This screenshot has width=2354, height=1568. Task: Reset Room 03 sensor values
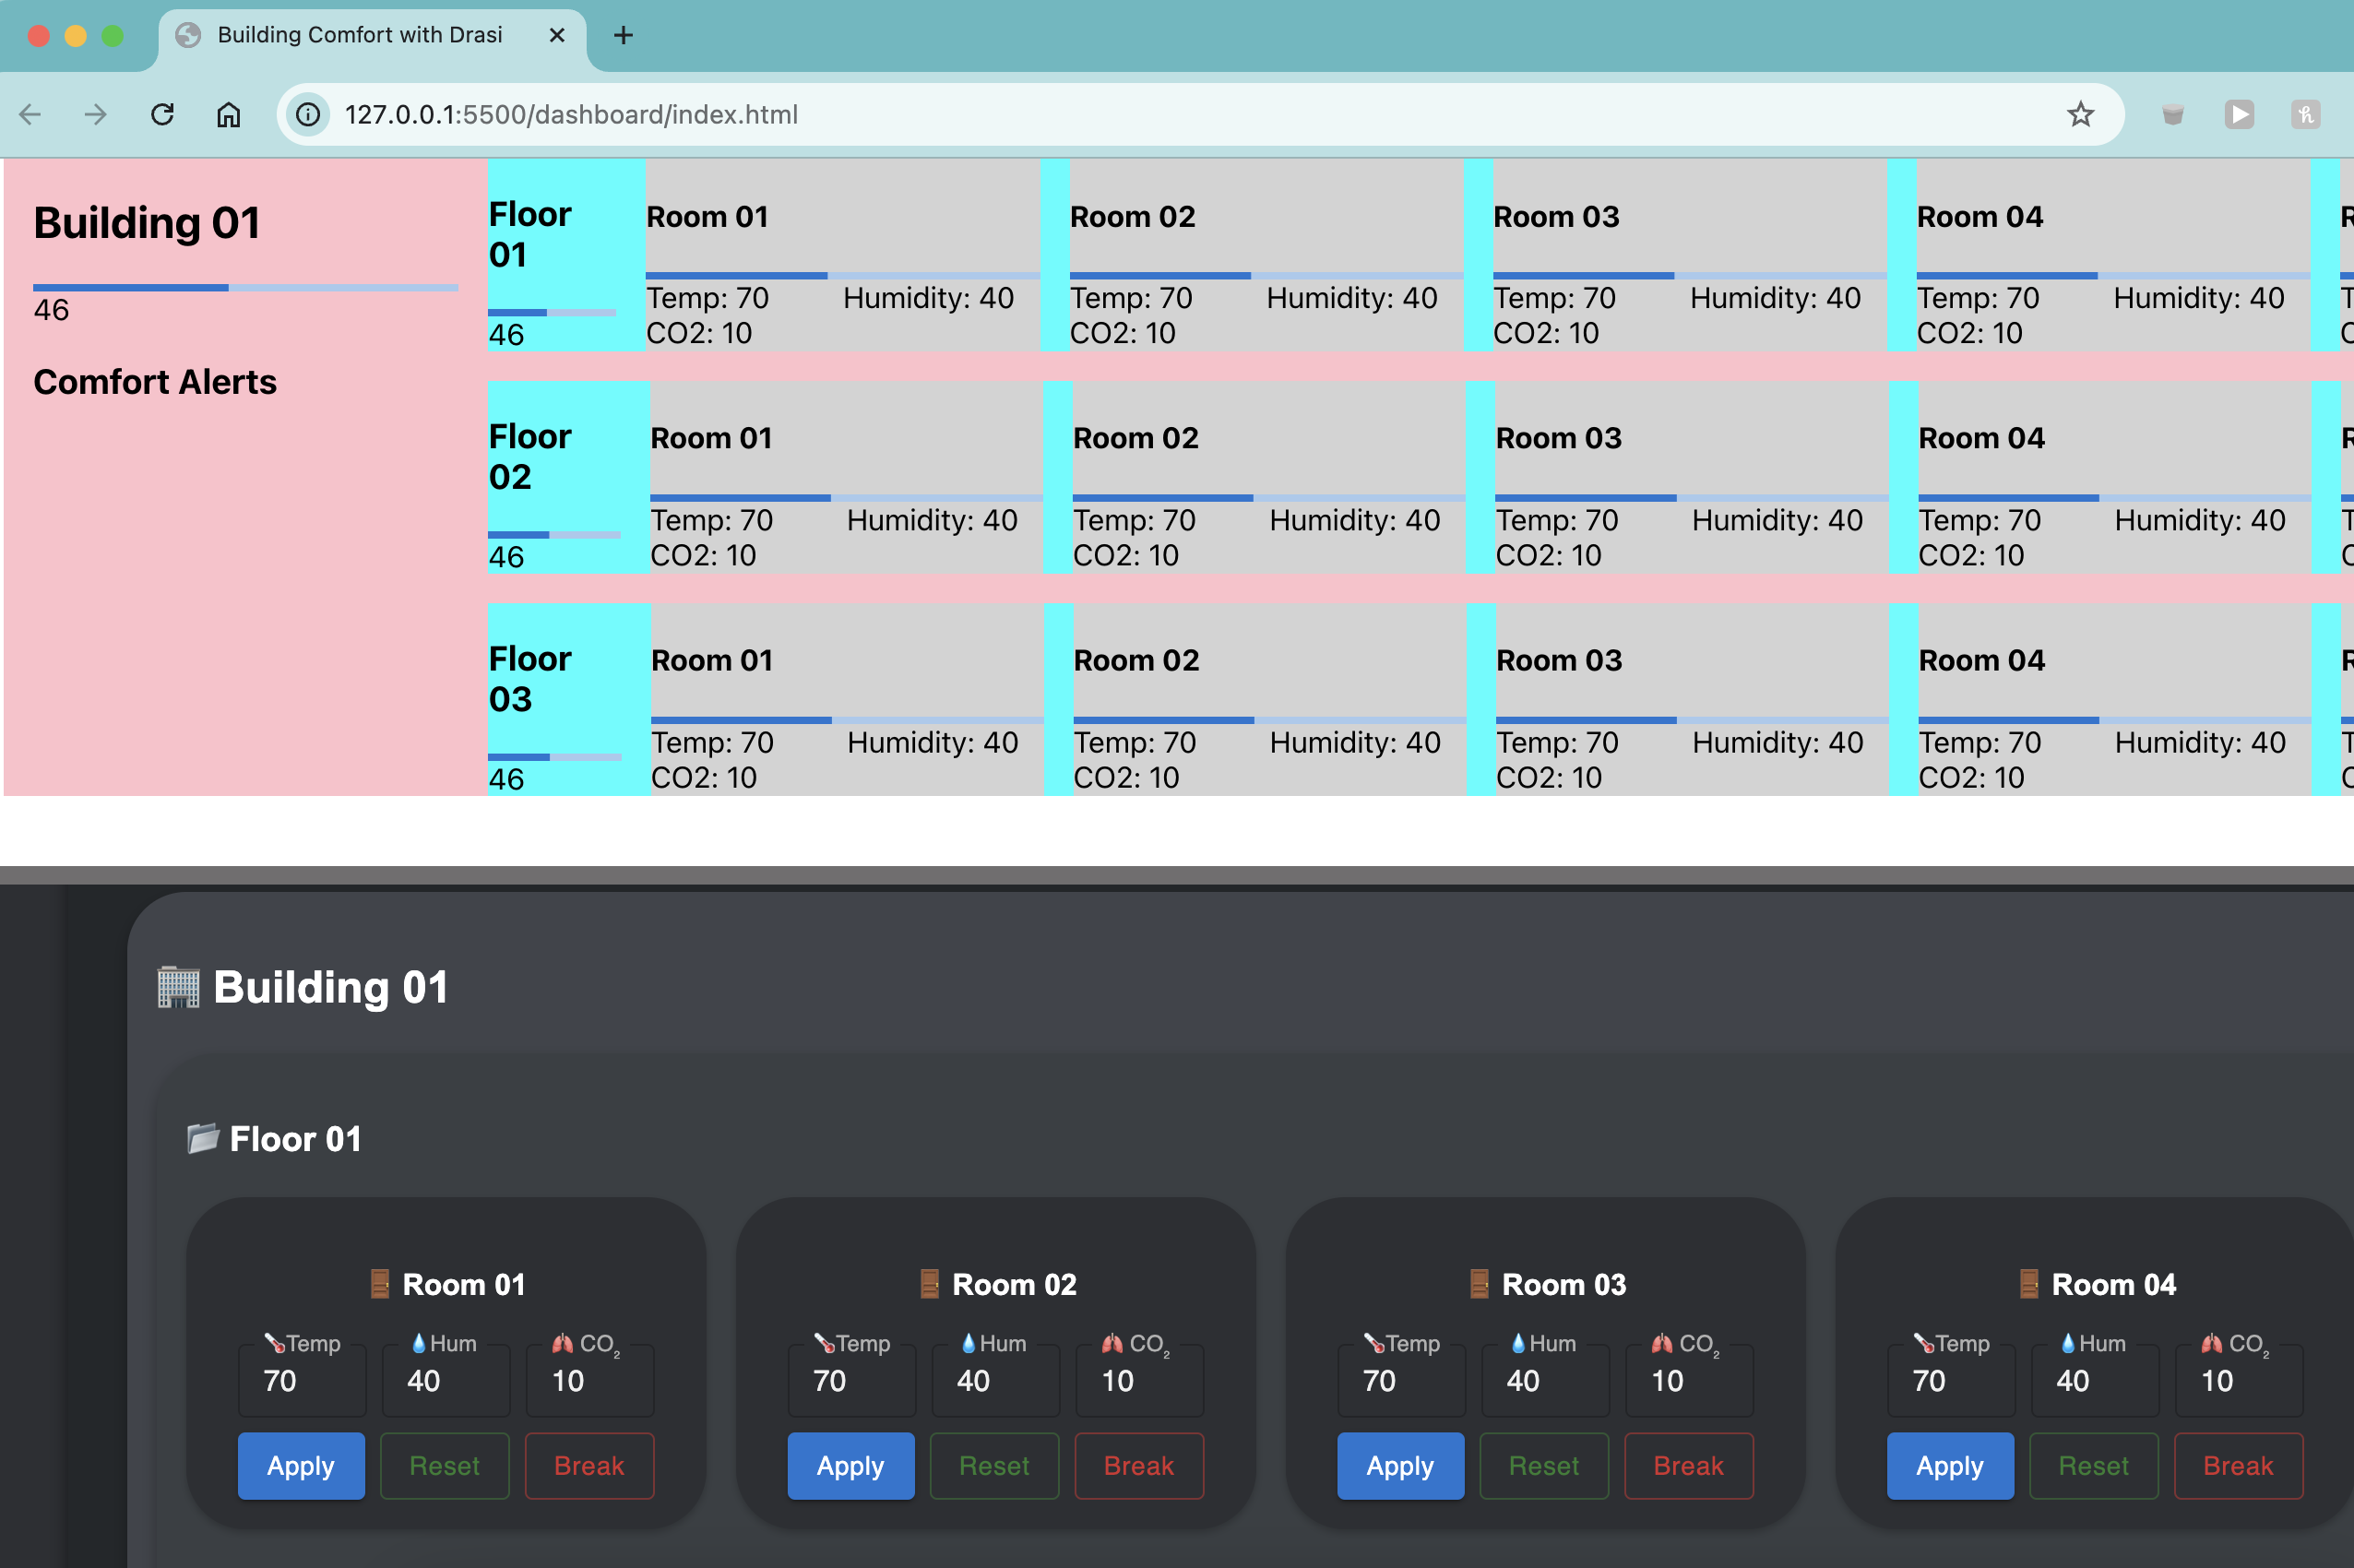(x=1544, y=1466)
